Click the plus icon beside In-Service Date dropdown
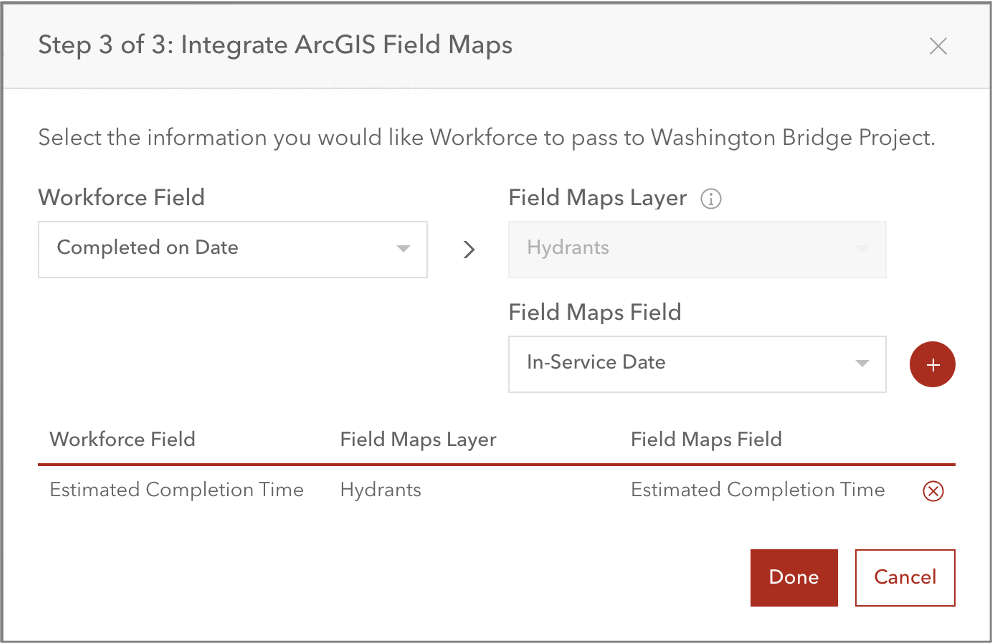The height and width of the screenshot is (644, 992). [x=932, y=364]
